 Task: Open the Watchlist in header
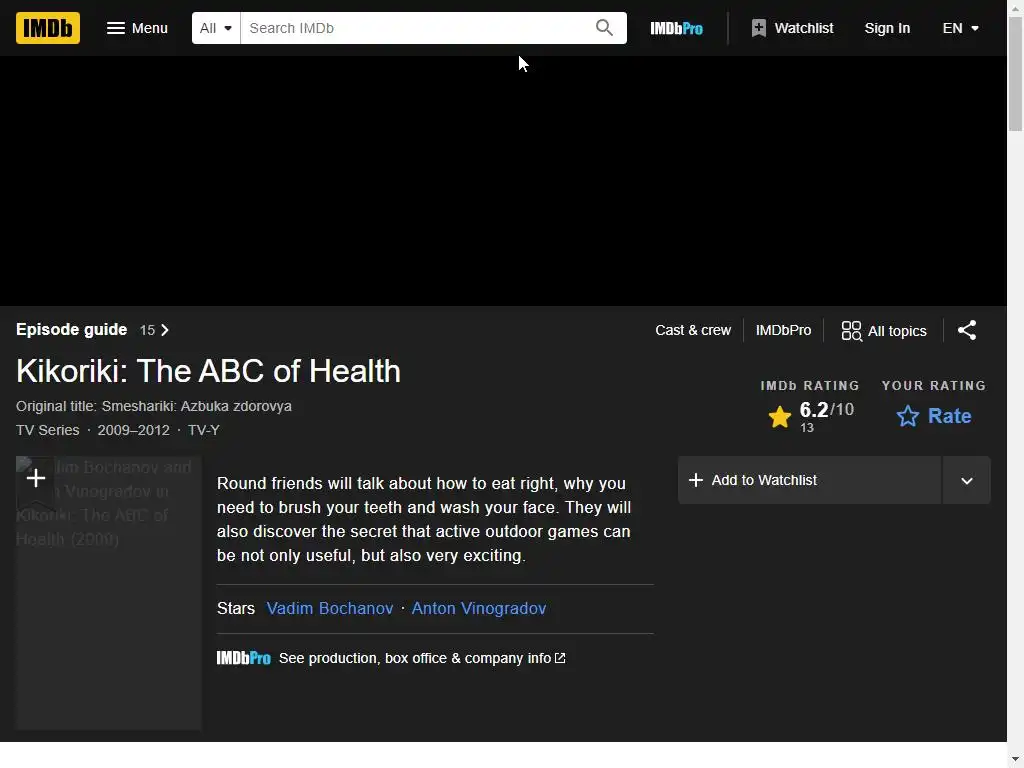792,28
